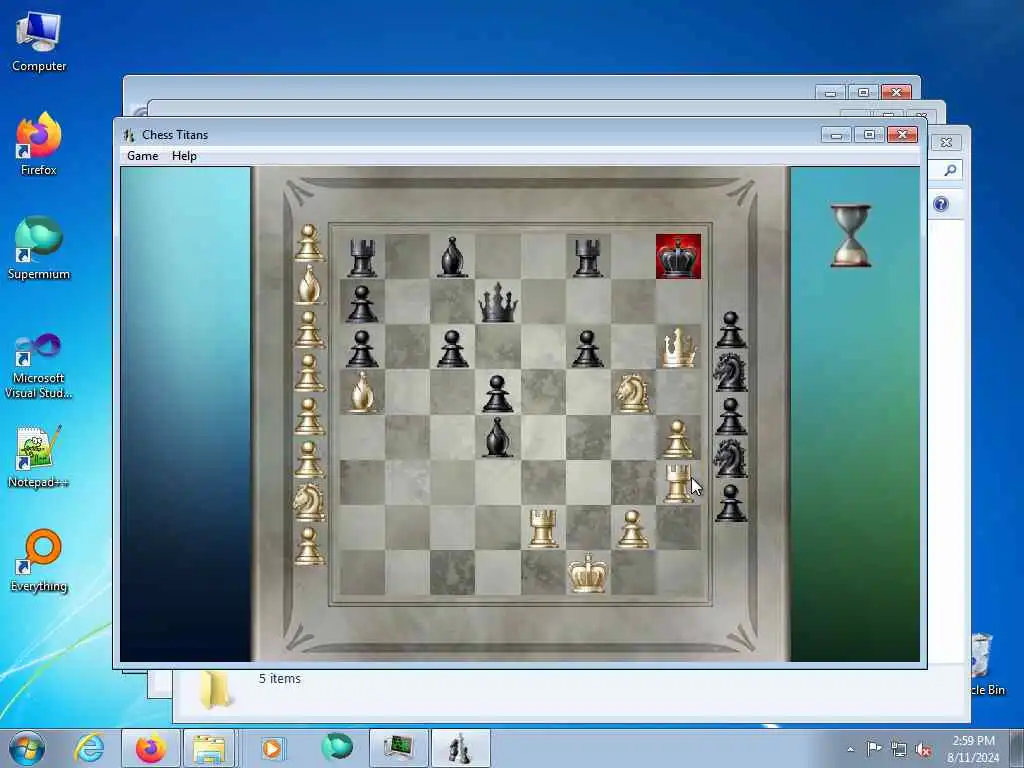This screenshot has height=768, width=1024.
Task: Click the Windows Start button
Action: tap(27, 748)
